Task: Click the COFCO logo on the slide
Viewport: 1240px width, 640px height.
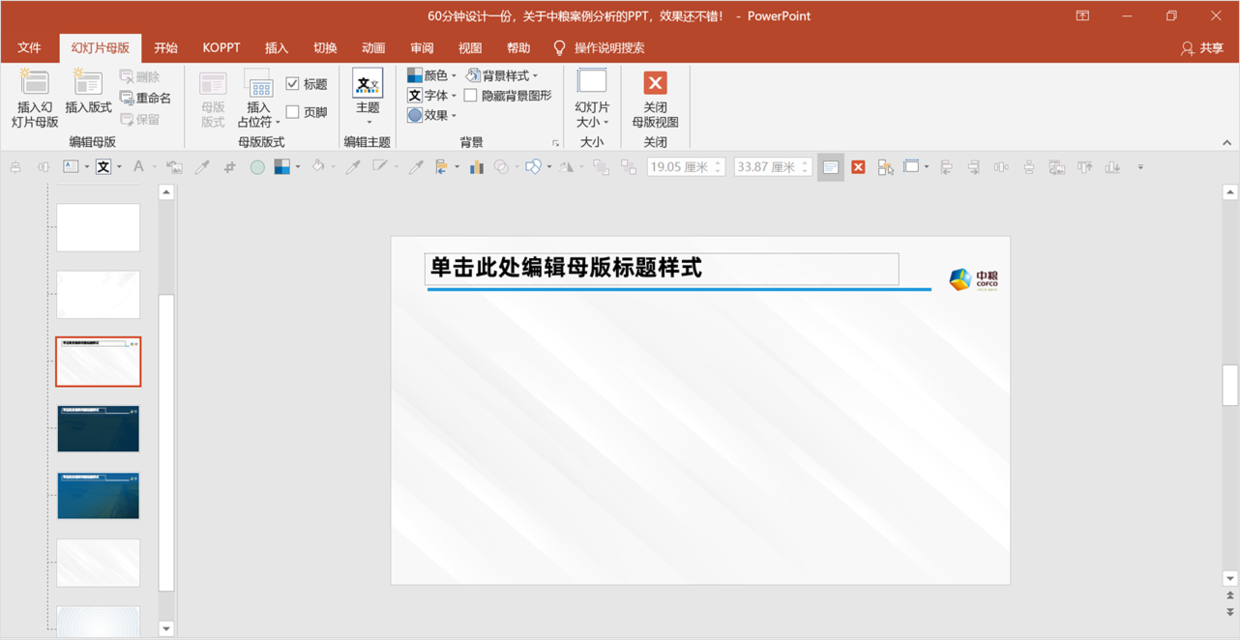Action: [974, 279]
